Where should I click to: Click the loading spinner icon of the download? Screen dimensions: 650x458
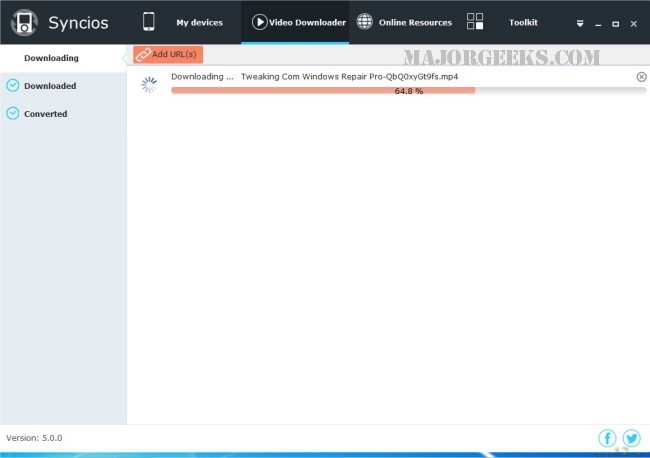click(x=149, y=85)
